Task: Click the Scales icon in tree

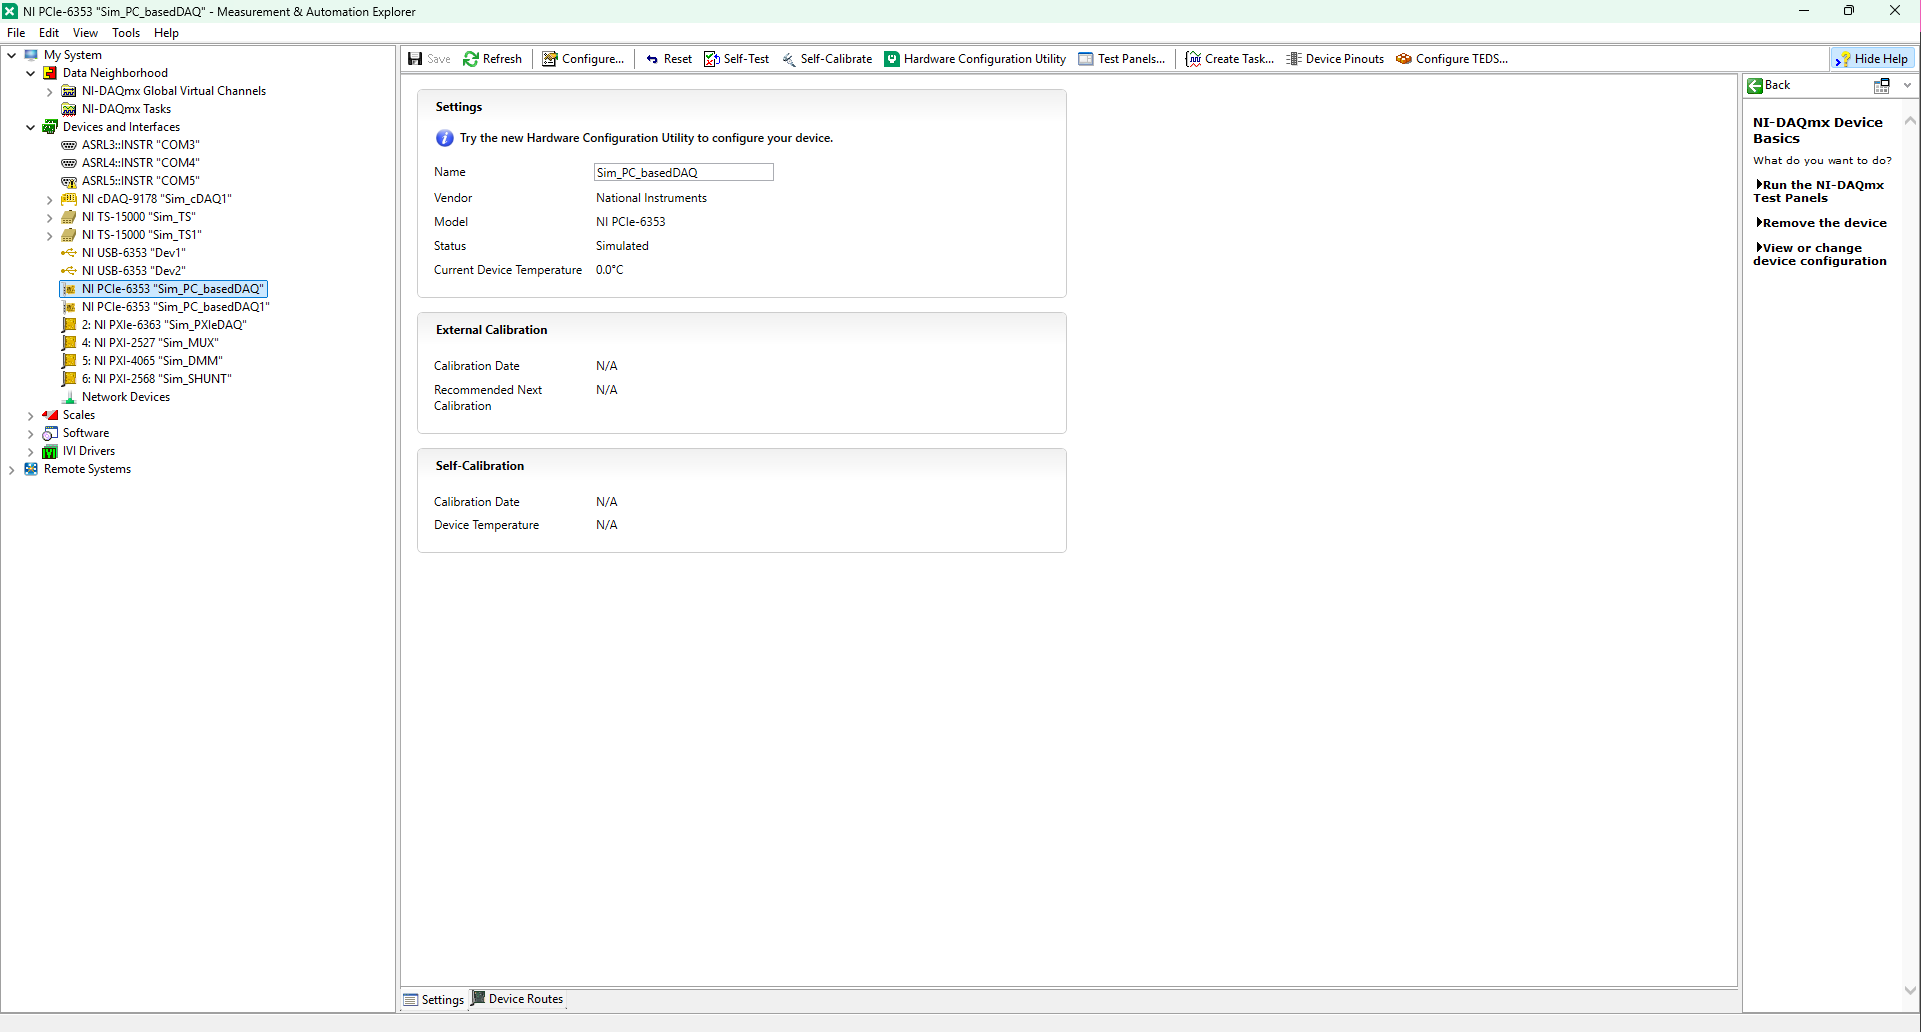Action: (x=50, y=415)
